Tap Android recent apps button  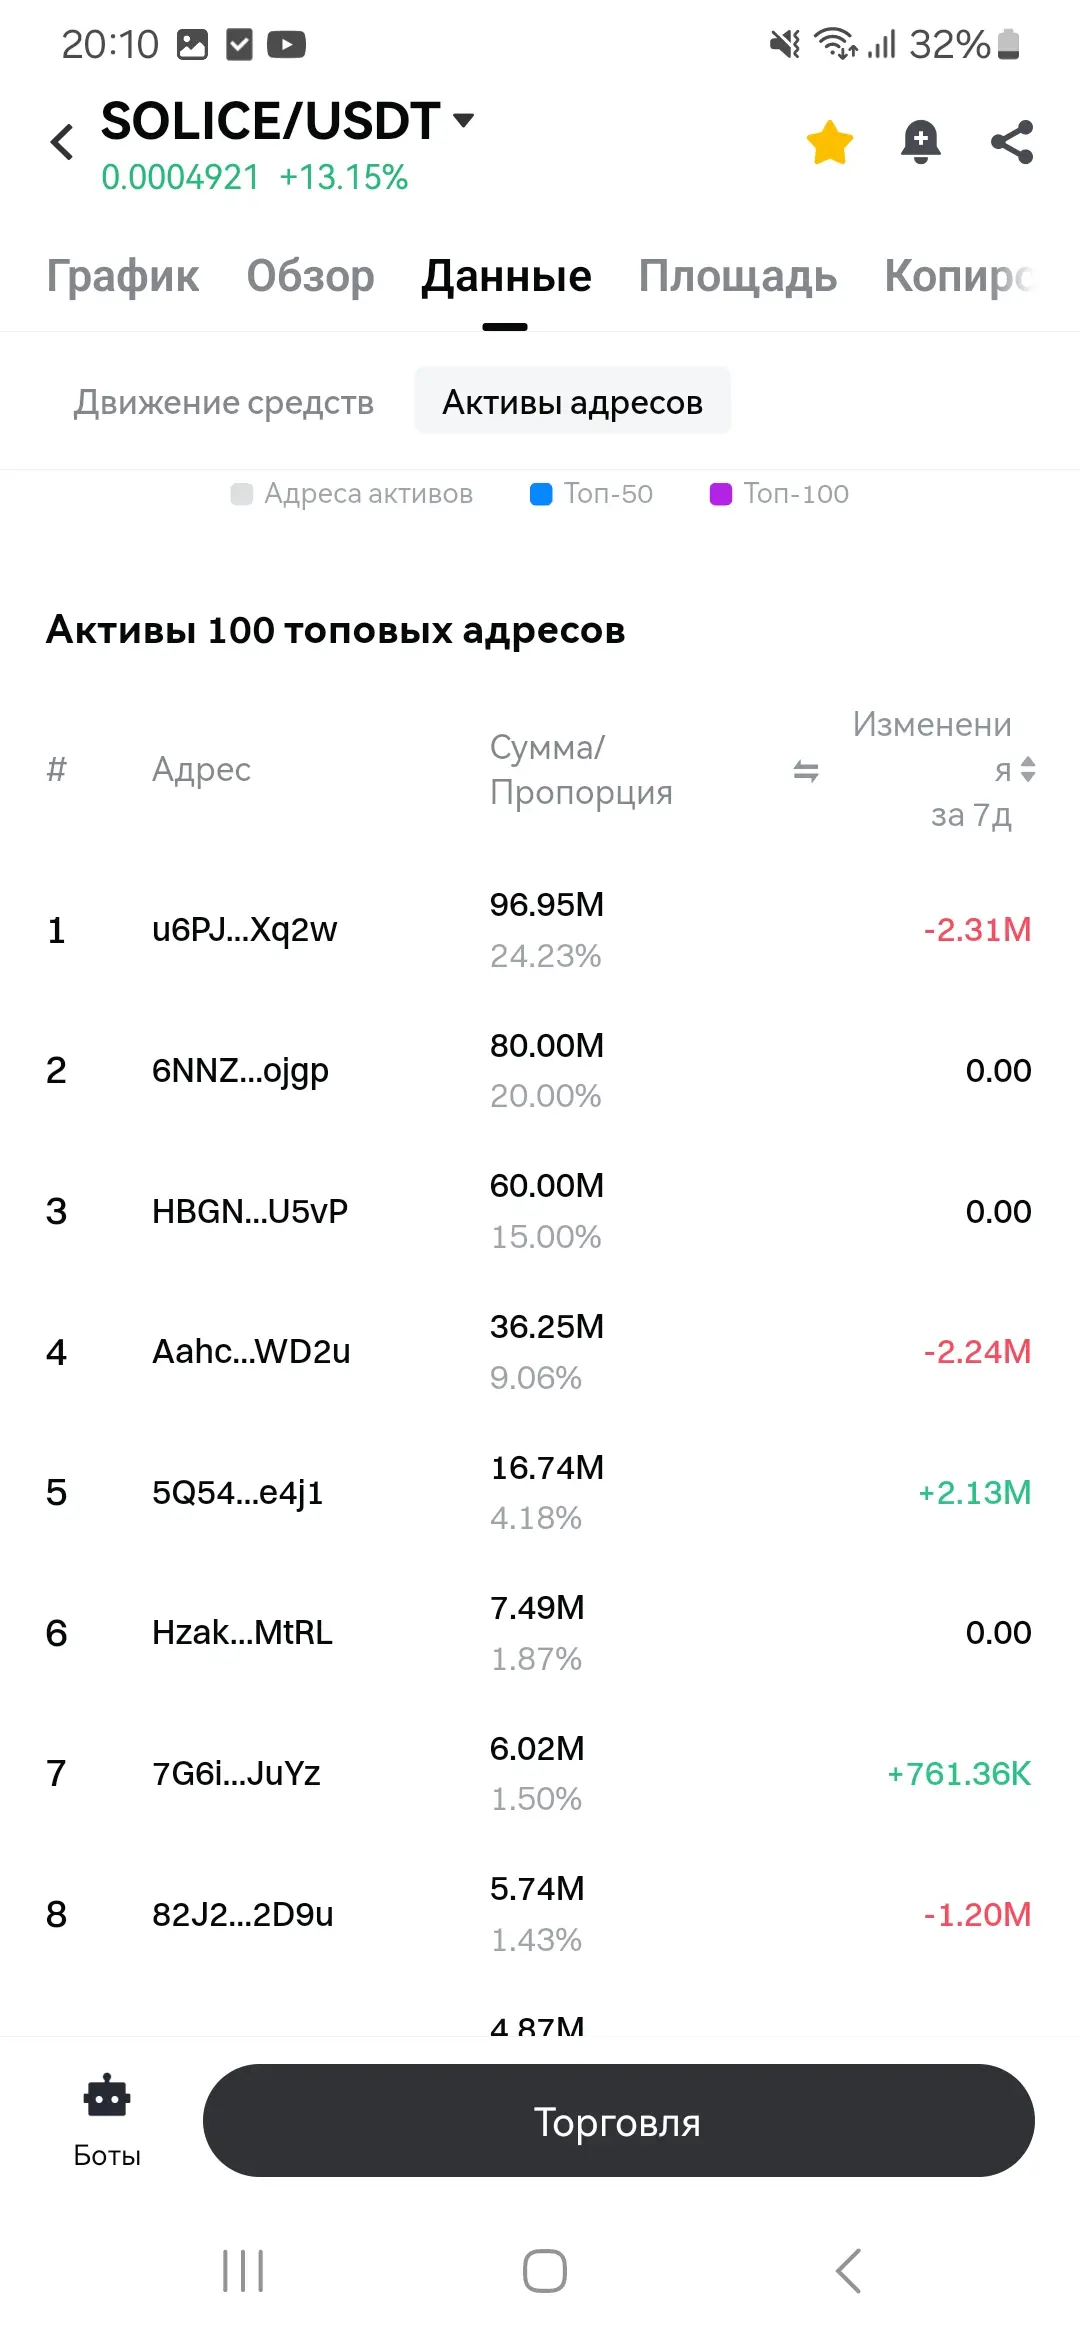coord(243,2270)
